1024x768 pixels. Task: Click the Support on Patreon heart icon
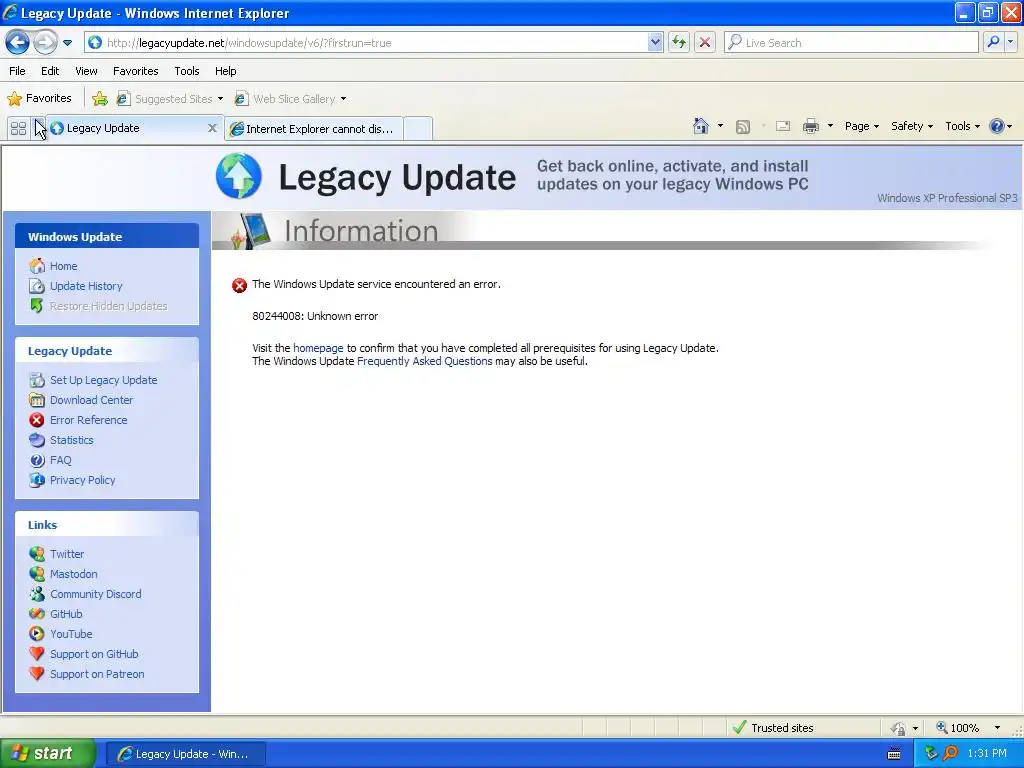pyautogui.click(x=37, y=674)
